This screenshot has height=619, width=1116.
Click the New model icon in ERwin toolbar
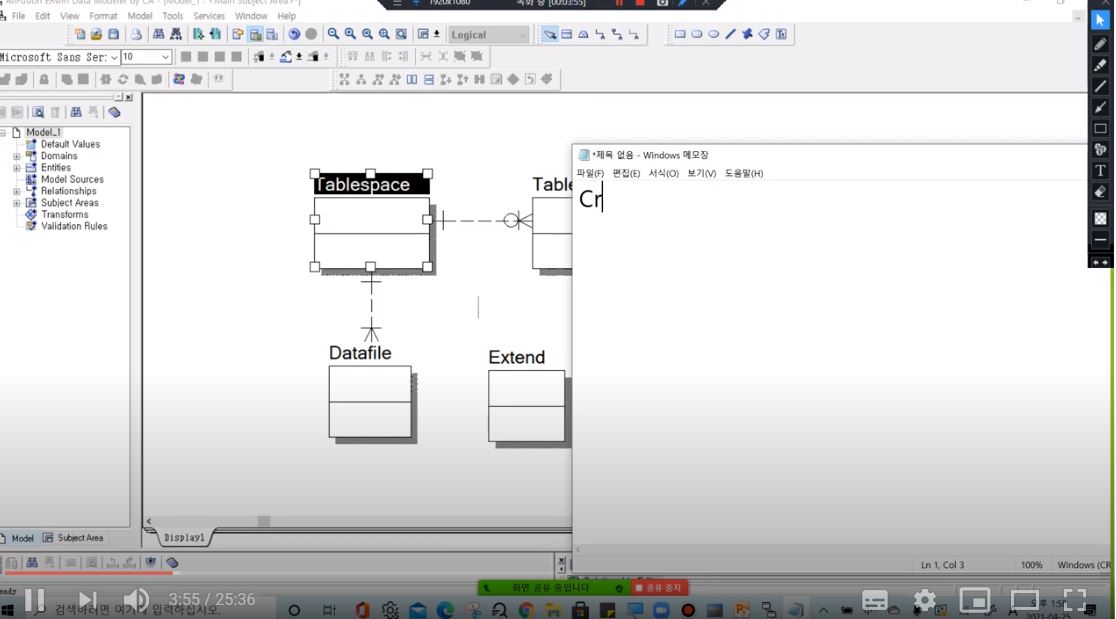click(80, 34)
